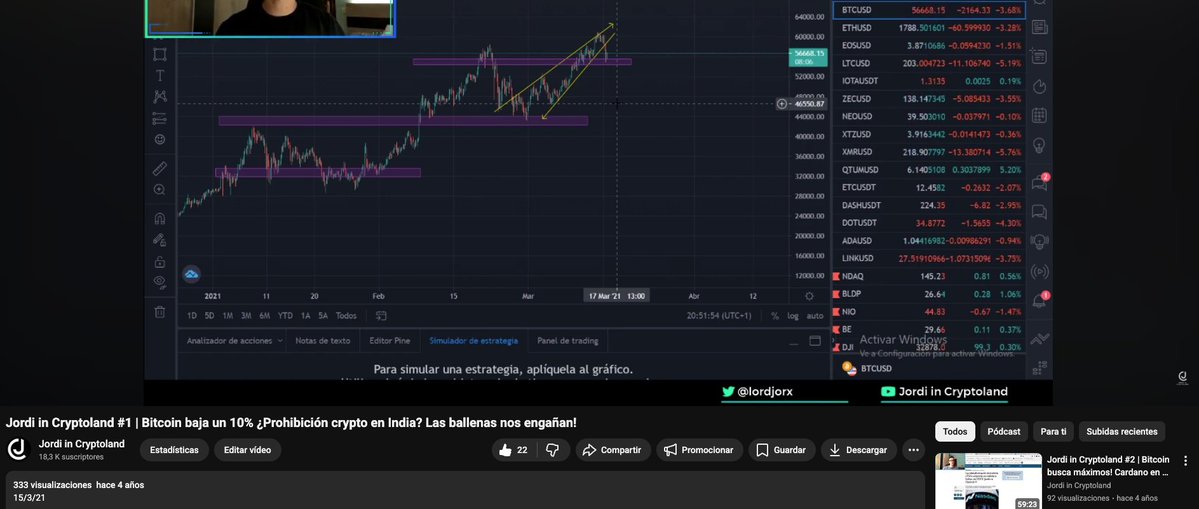Click the blue cloud save button on chart

191,274
